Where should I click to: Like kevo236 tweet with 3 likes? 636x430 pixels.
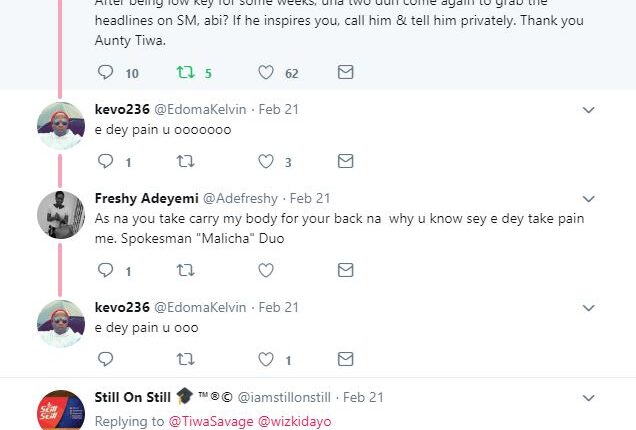tap(266, 161)
